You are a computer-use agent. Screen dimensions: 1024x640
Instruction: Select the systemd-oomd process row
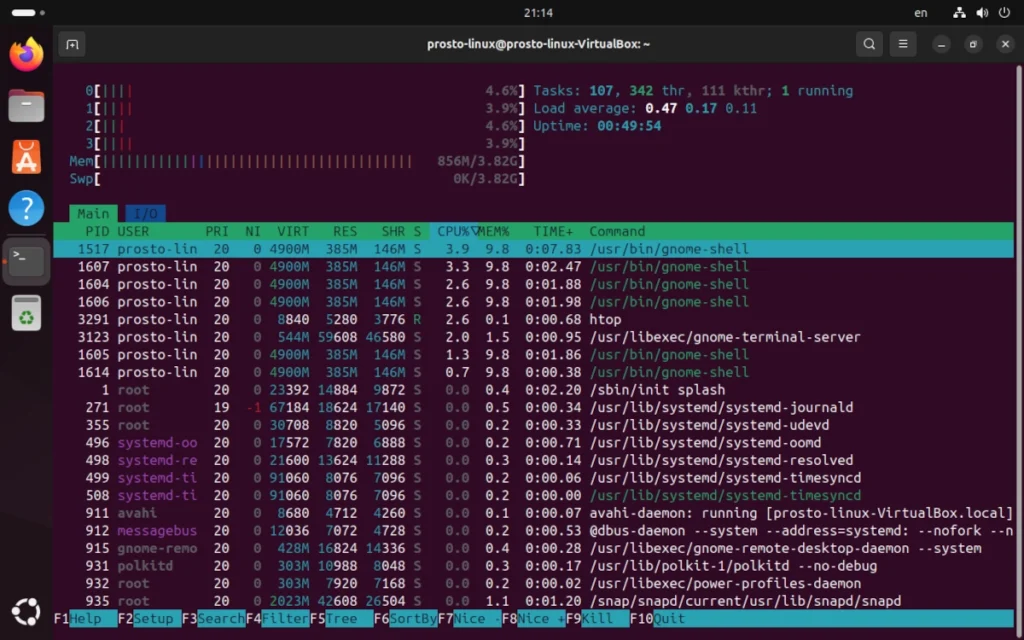[x=534, y=443]
